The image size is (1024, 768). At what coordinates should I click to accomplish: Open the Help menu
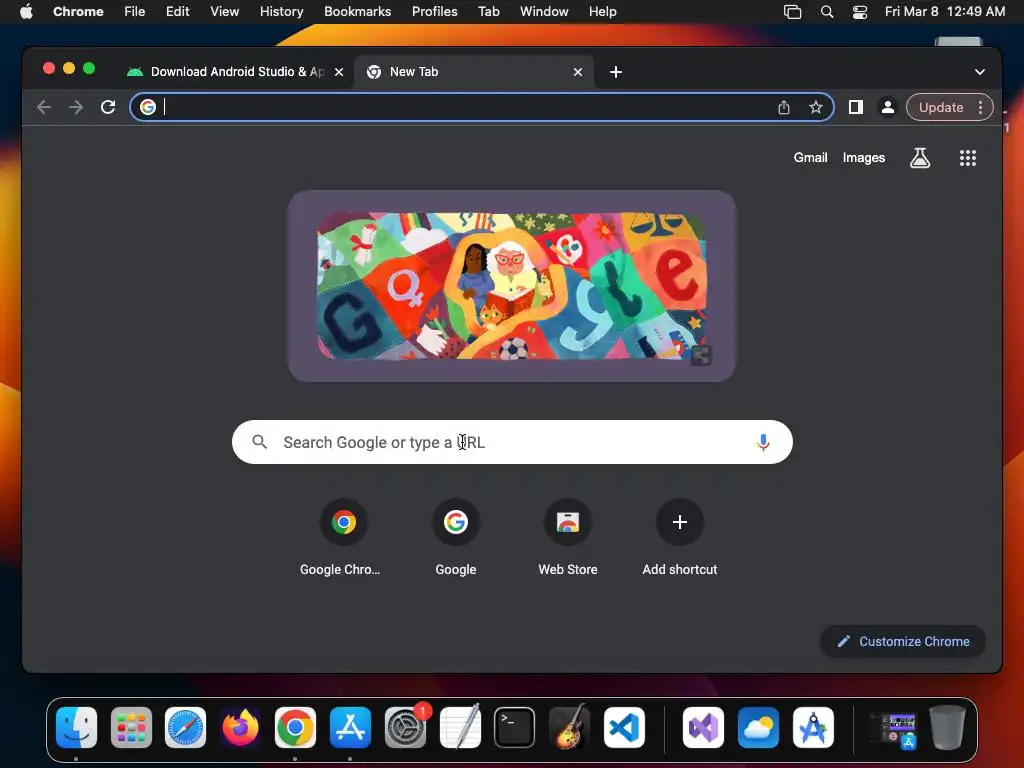pos(602,12)
